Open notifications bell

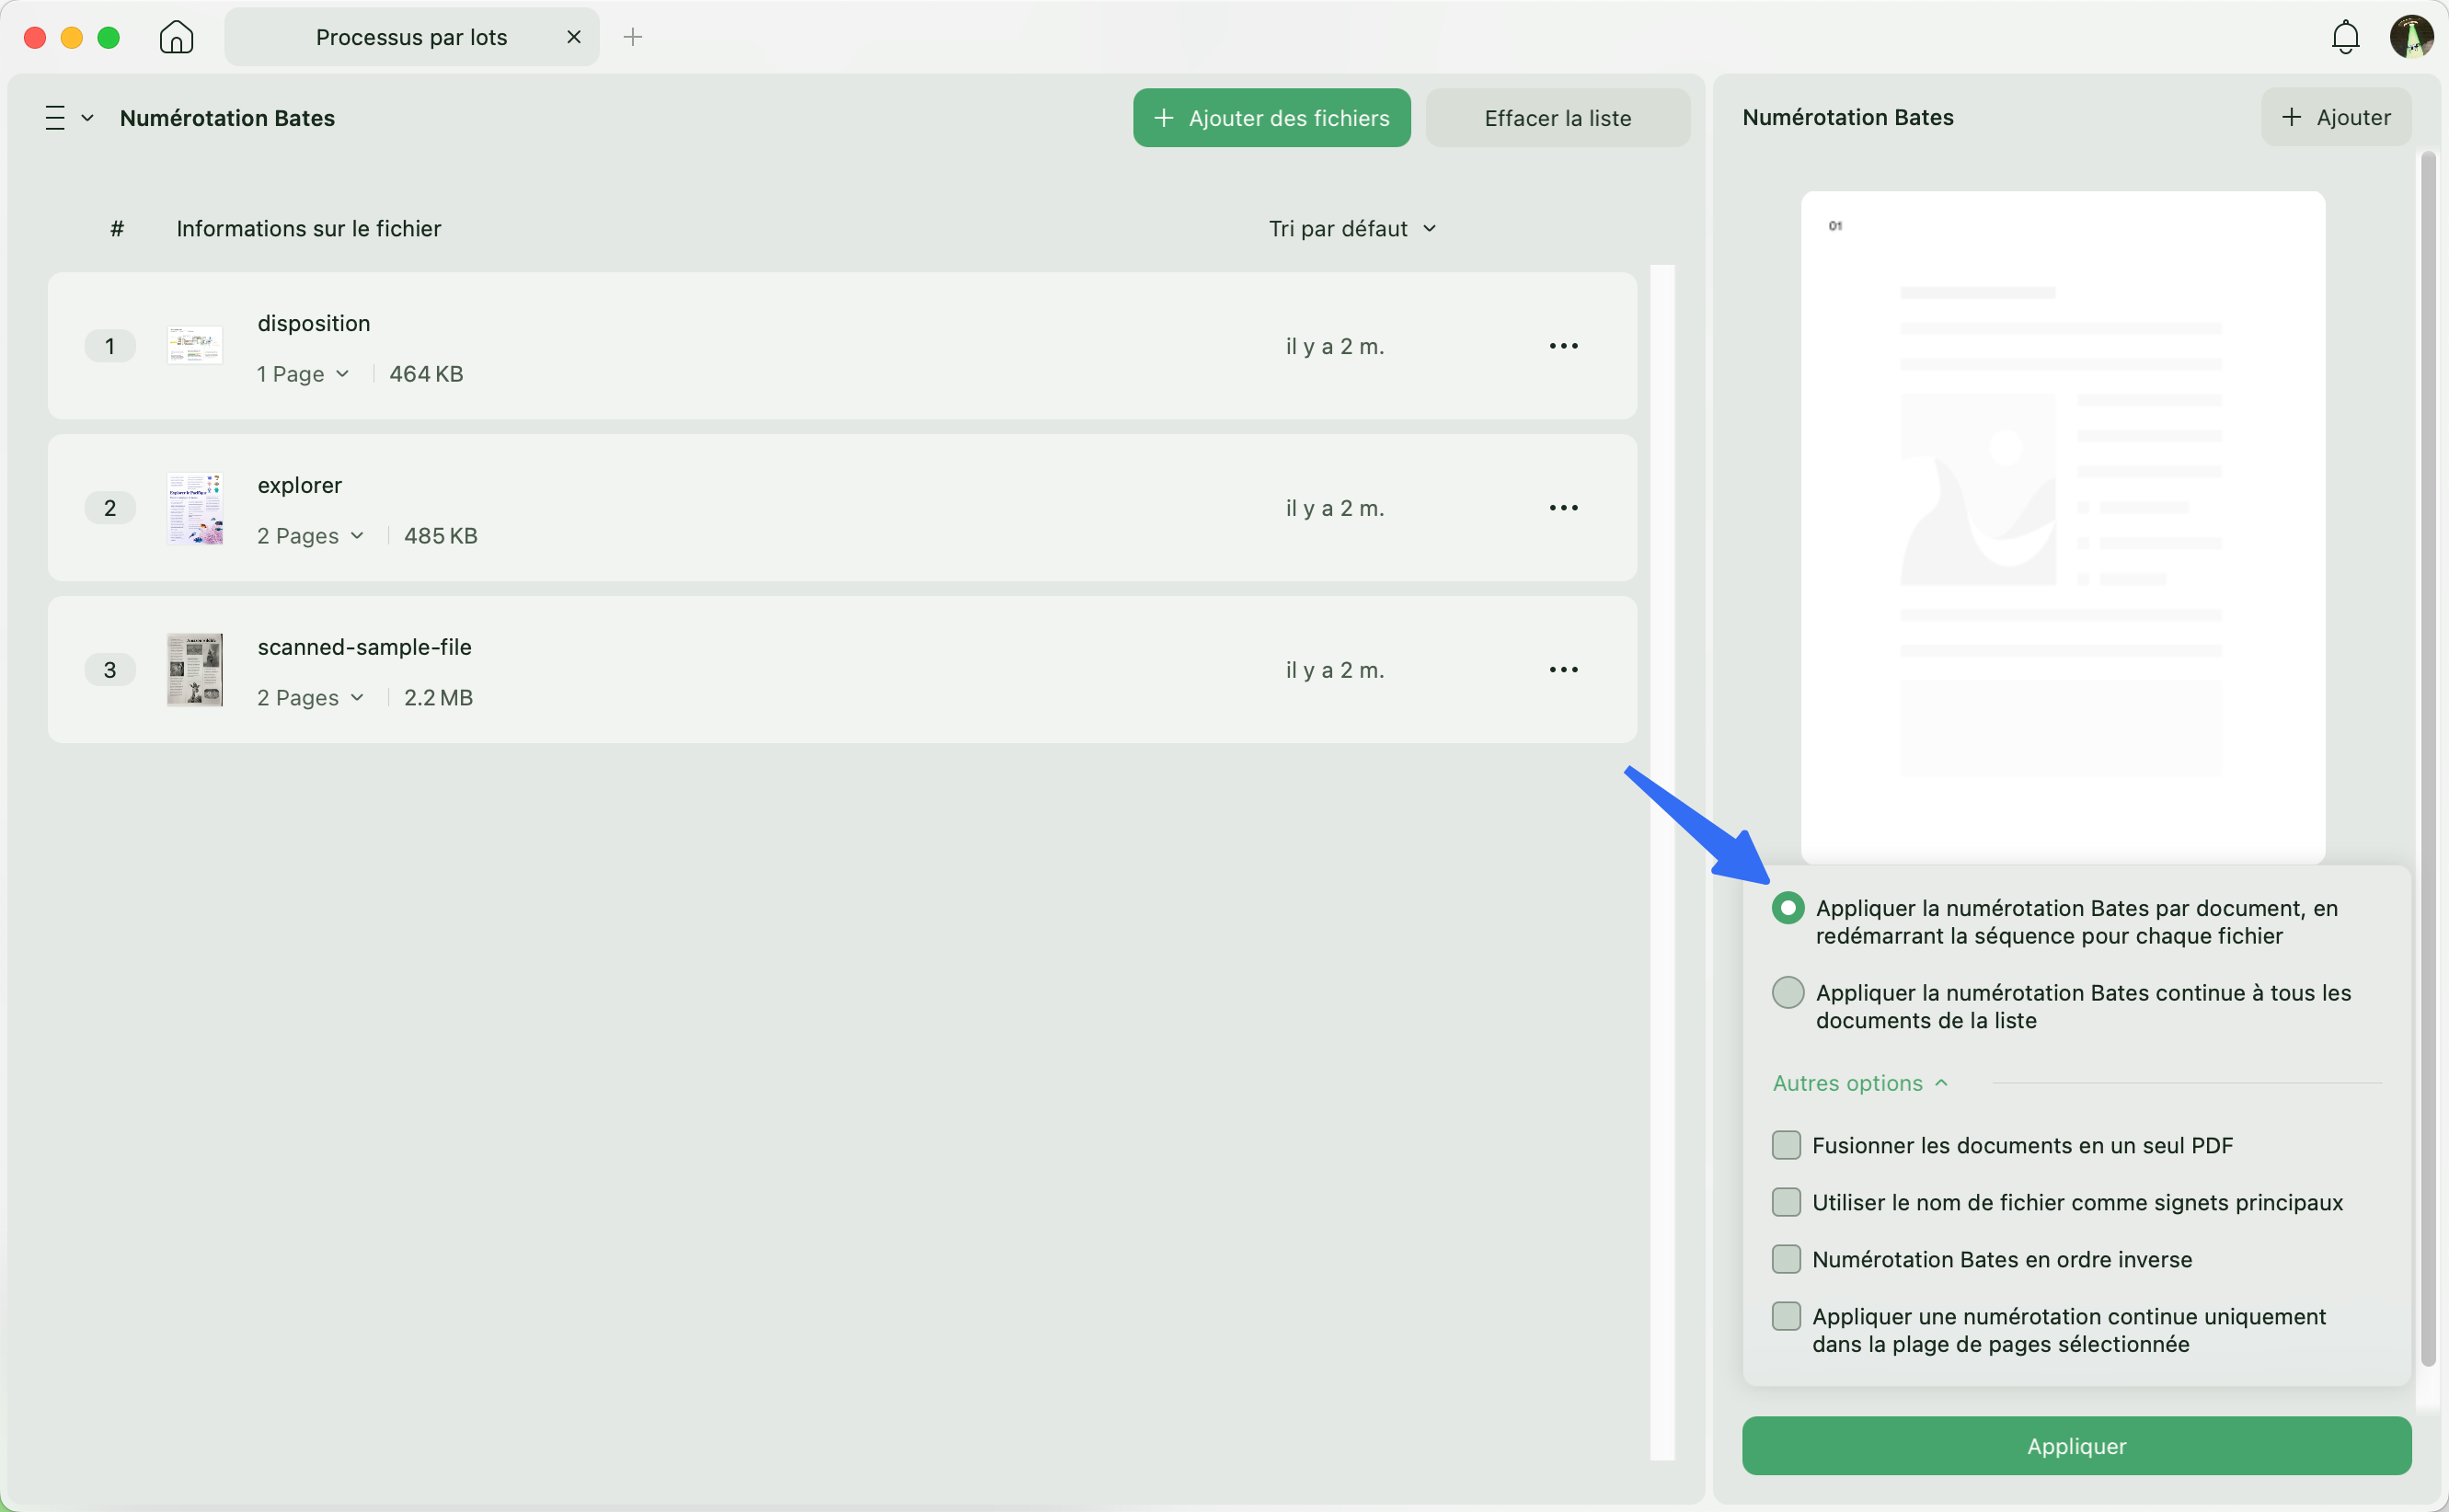click(2344, 37)
